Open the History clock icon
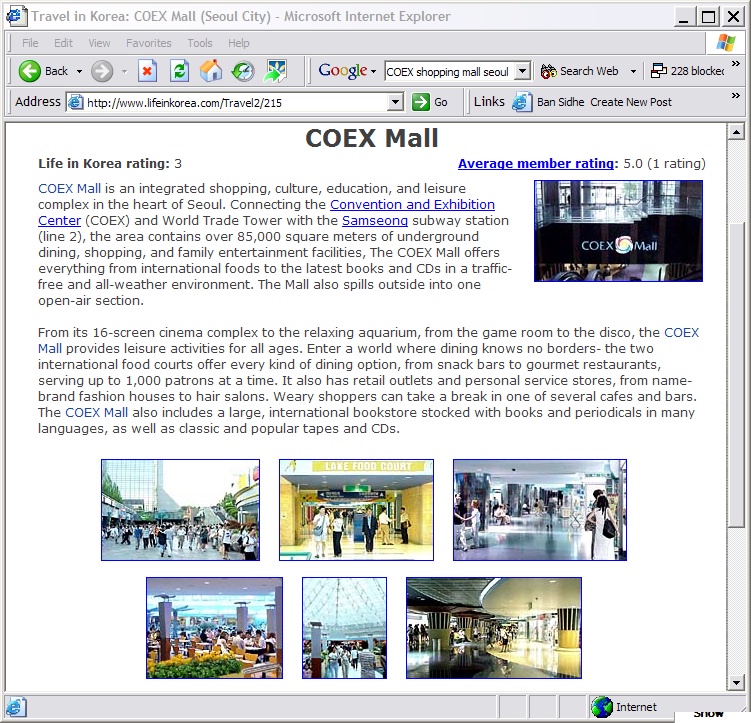Viewport: 751px width, 723px height. [x=243, y=71]
